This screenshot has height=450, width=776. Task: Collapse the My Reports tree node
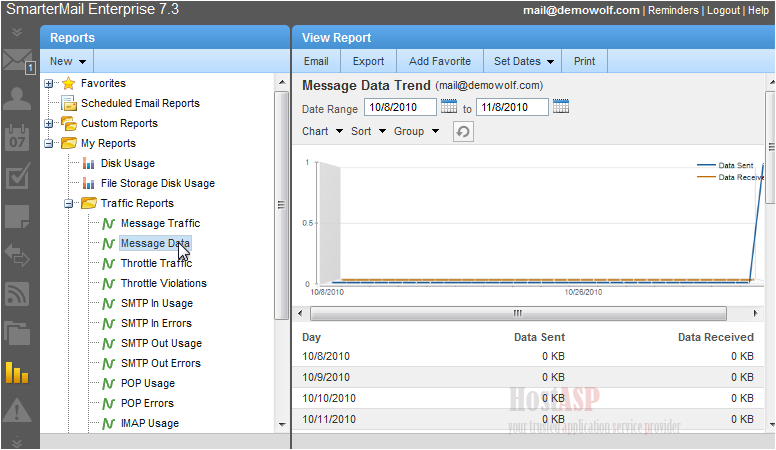[x=48, y=144]
